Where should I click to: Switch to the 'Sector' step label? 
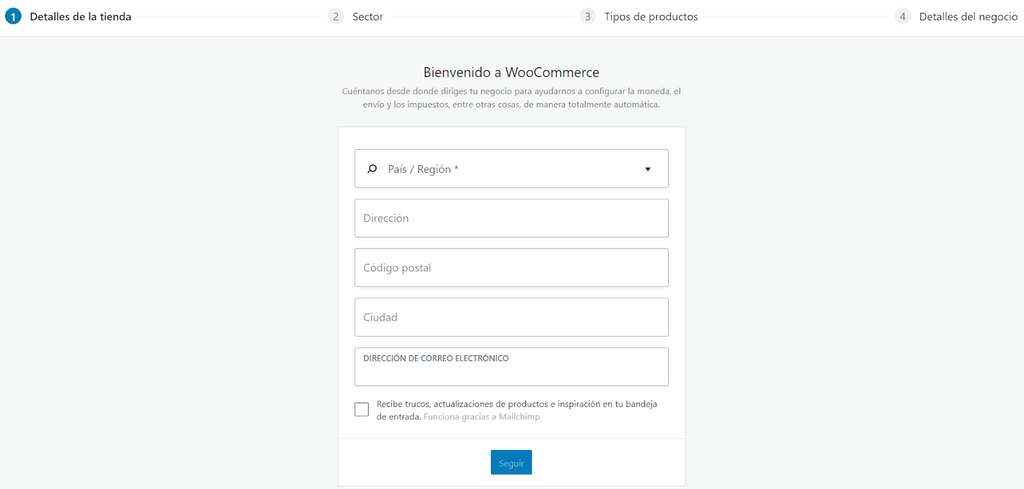[367, 17]
